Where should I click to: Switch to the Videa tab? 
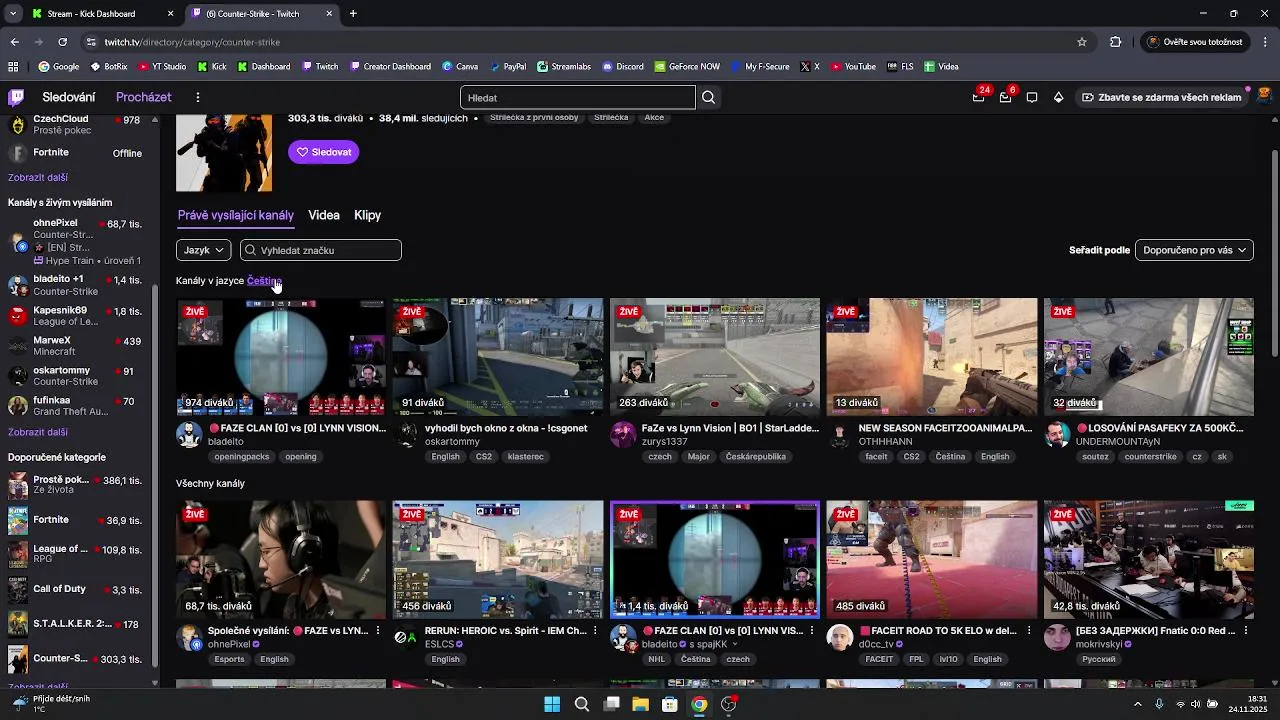tap(324, 215)
